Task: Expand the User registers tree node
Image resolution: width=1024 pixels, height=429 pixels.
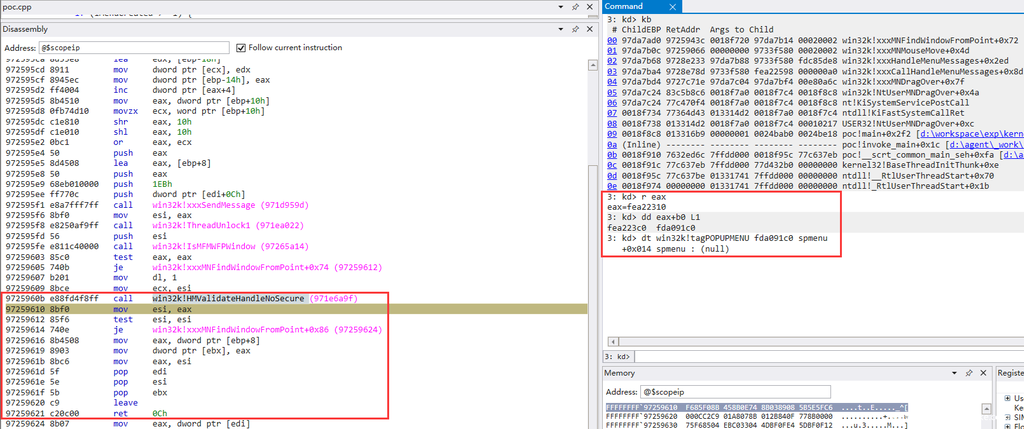Action: click(1007, 398)
